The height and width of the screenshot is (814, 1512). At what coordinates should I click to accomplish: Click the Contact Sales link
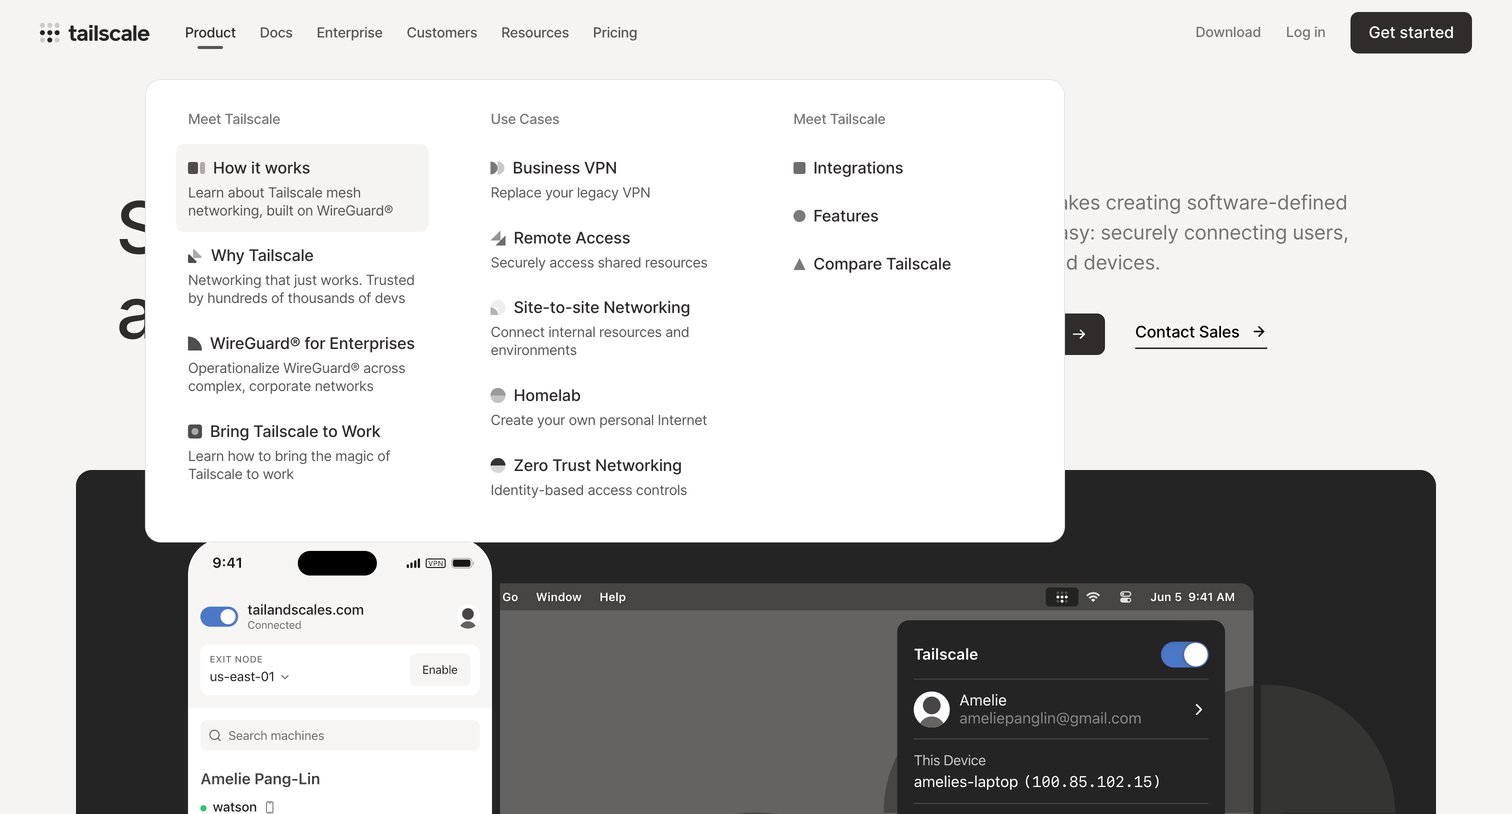click(1201, 333)
